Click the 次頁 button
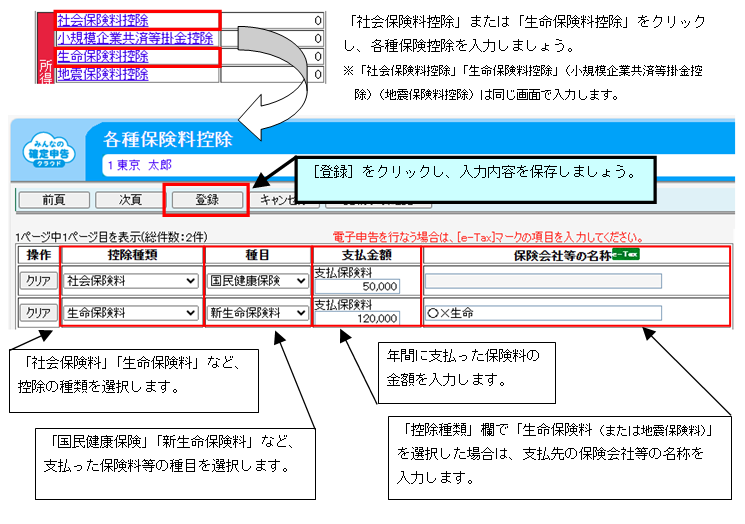Image resolution: width=745 pixels, height=524 pixels. click(x=130, y=200)
